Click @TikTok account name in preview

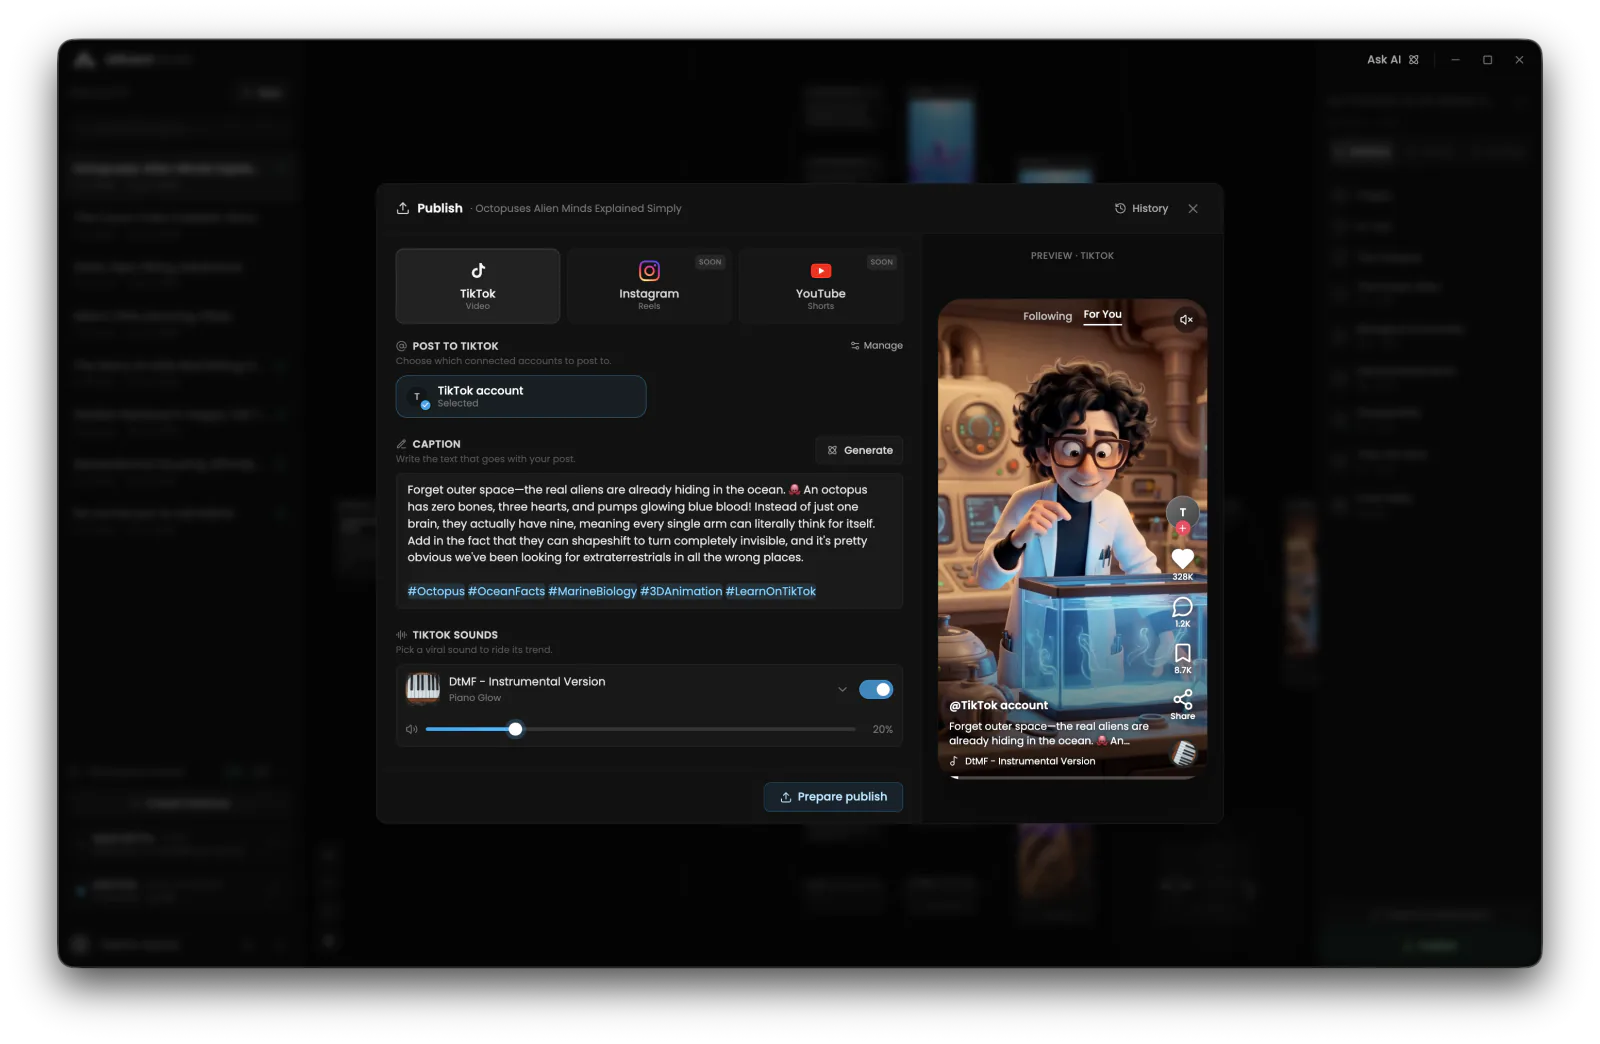click(998, 706)
